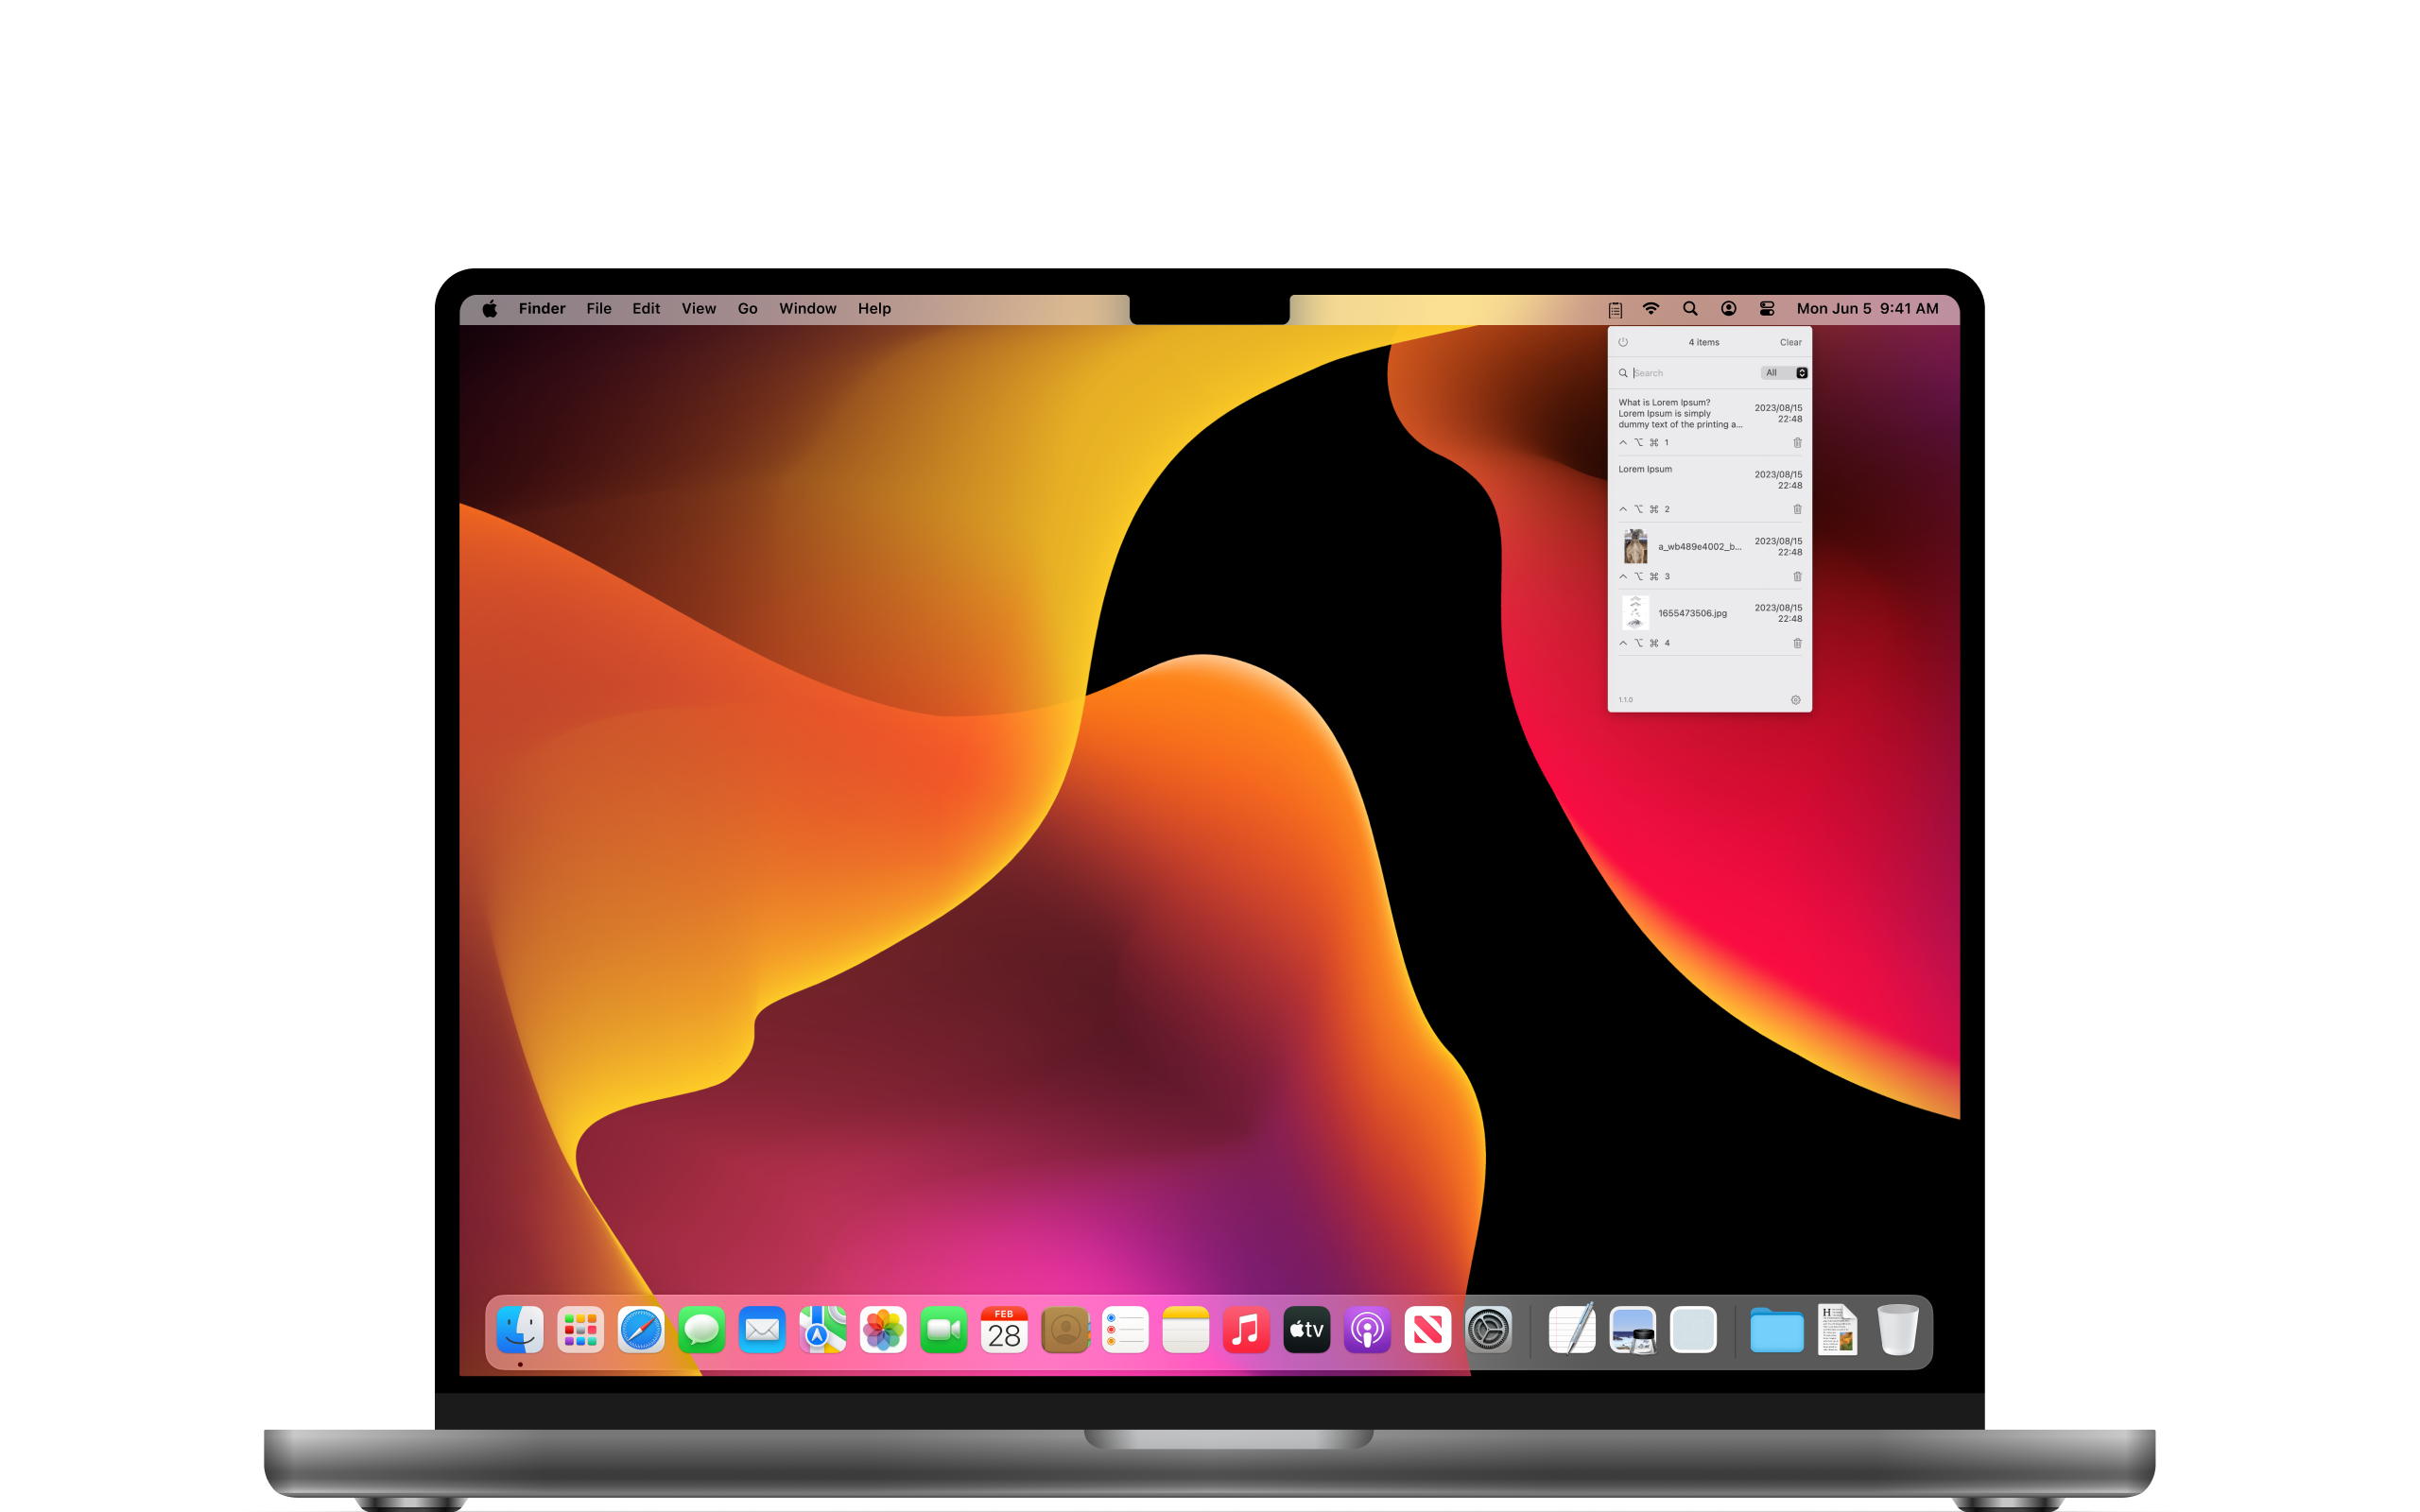Screen dimensions: 2420x1512
Task: Open News from the Dock
Action: click(x=1428, y=1330)
